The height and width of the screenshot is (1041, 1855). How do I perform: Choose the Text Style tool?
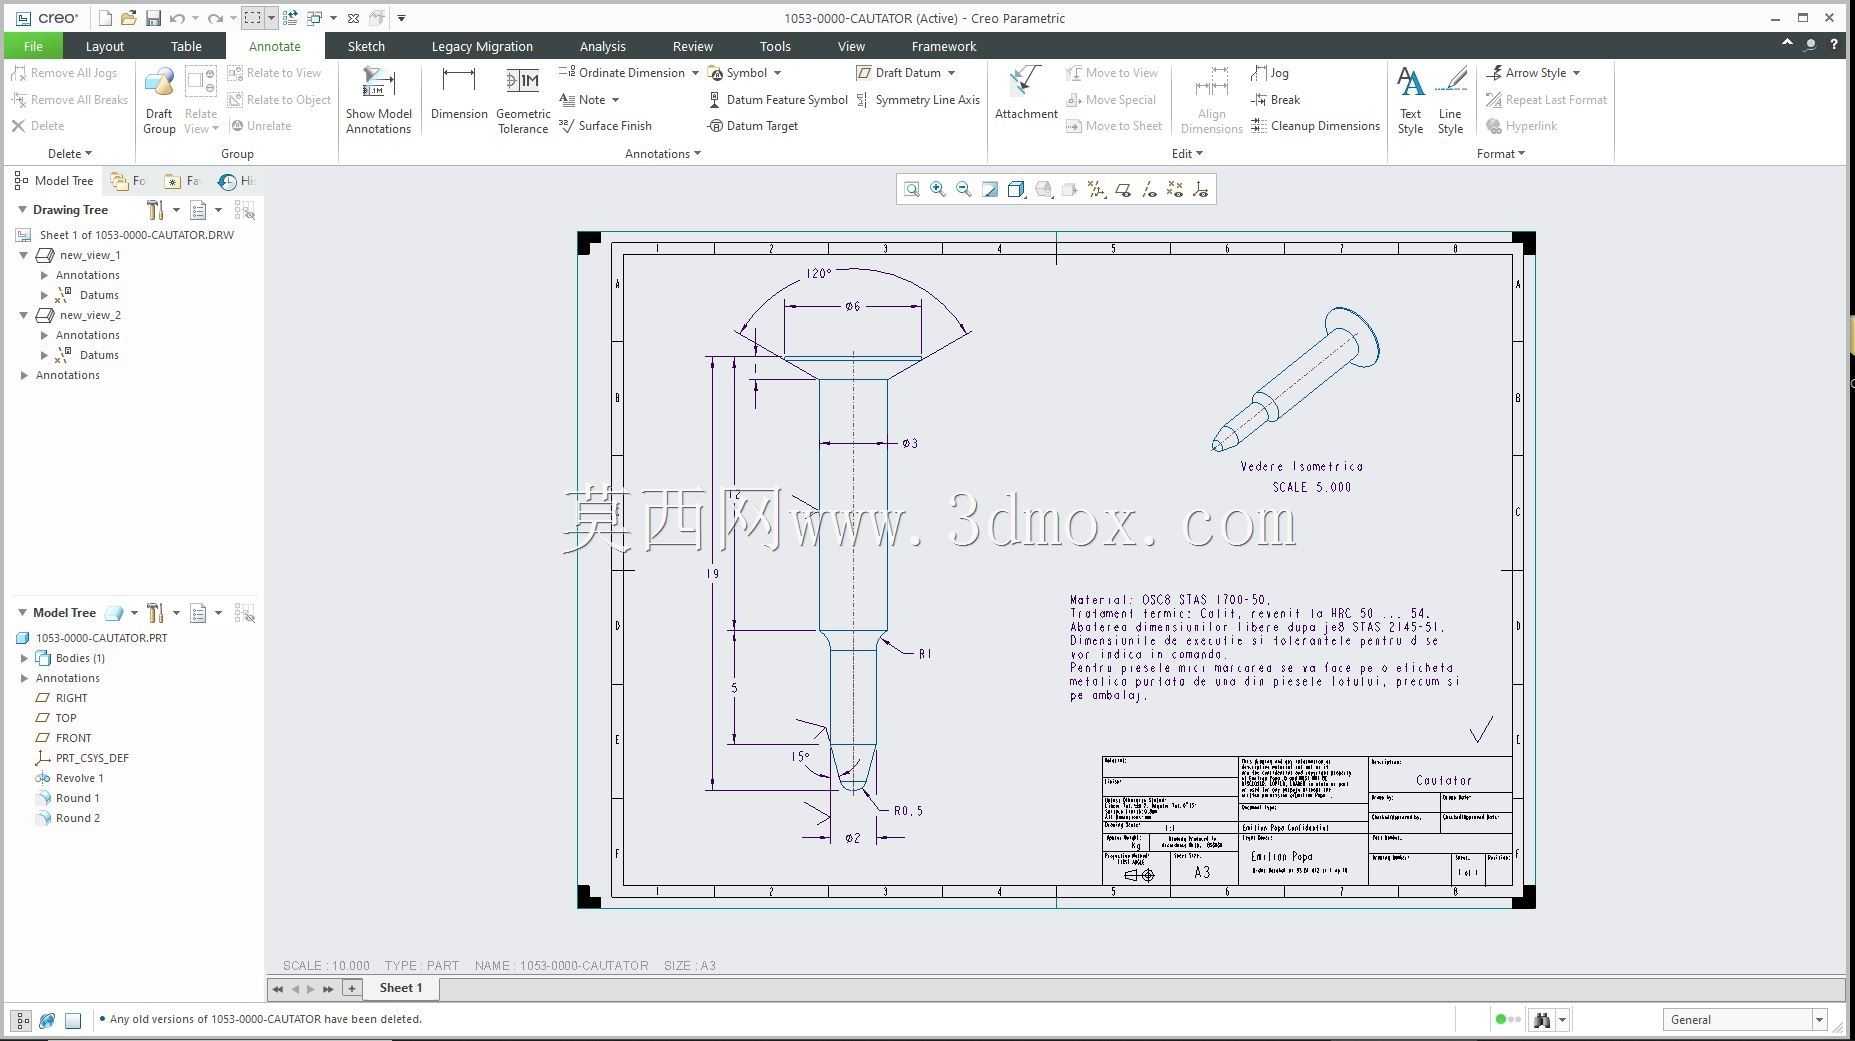pos(1410,100)
